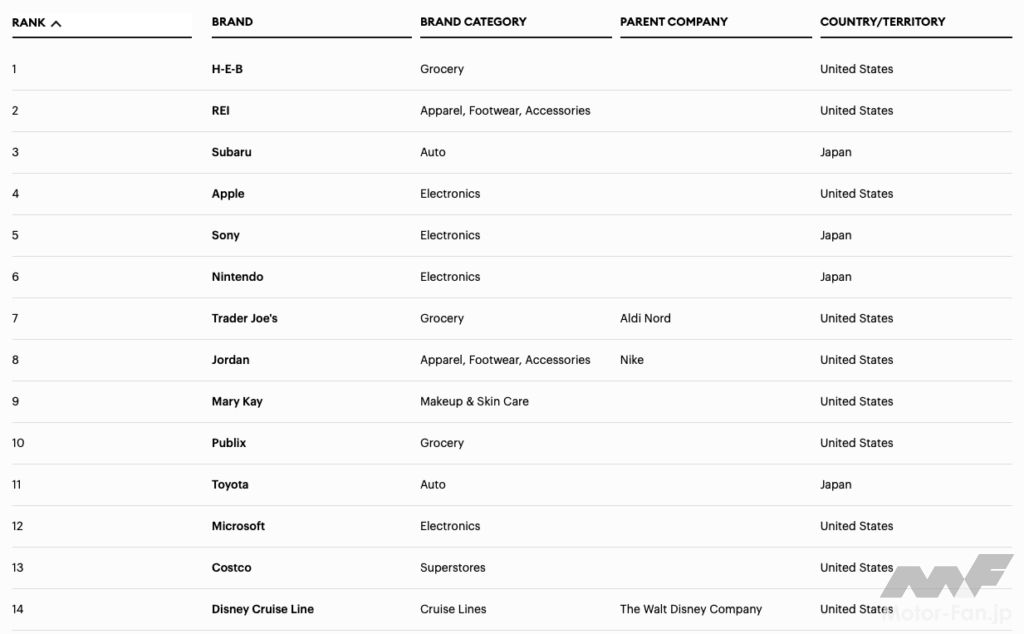Click the Disney Cruise Line brand

coord(263,609)
